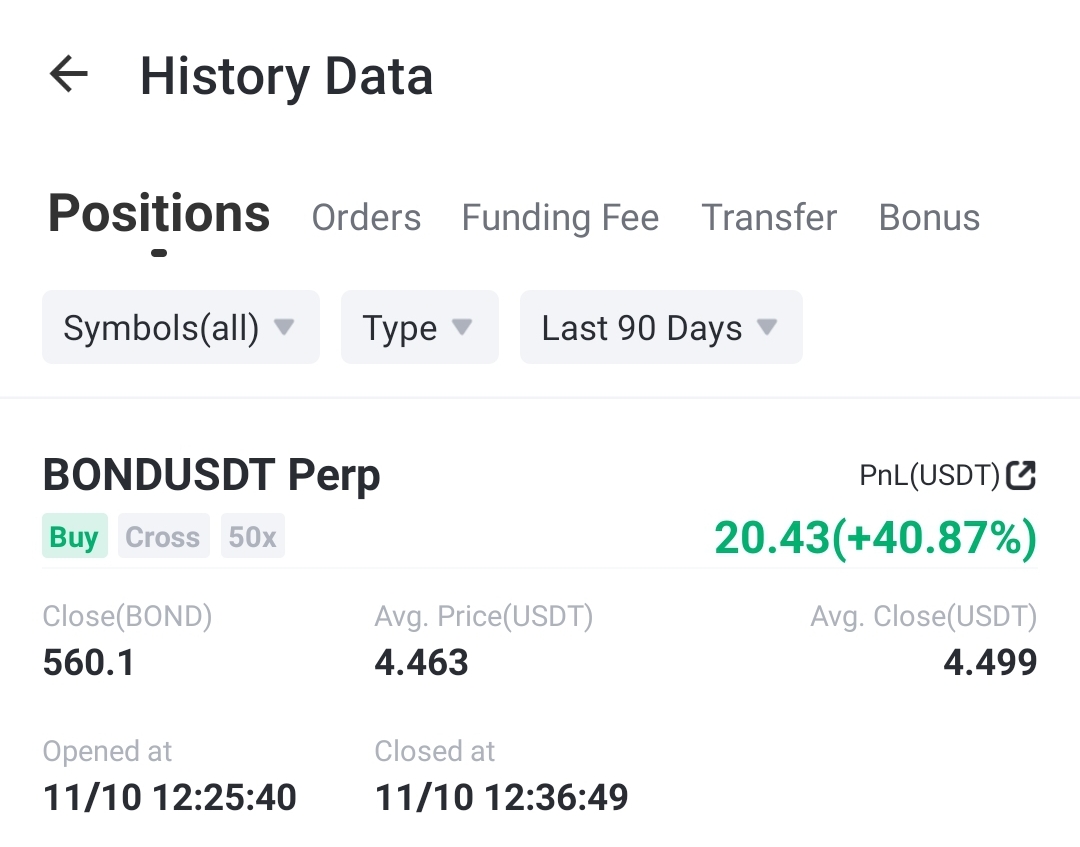Tap the Cross margin tag

pyautogui.click(x=163, y=536)
